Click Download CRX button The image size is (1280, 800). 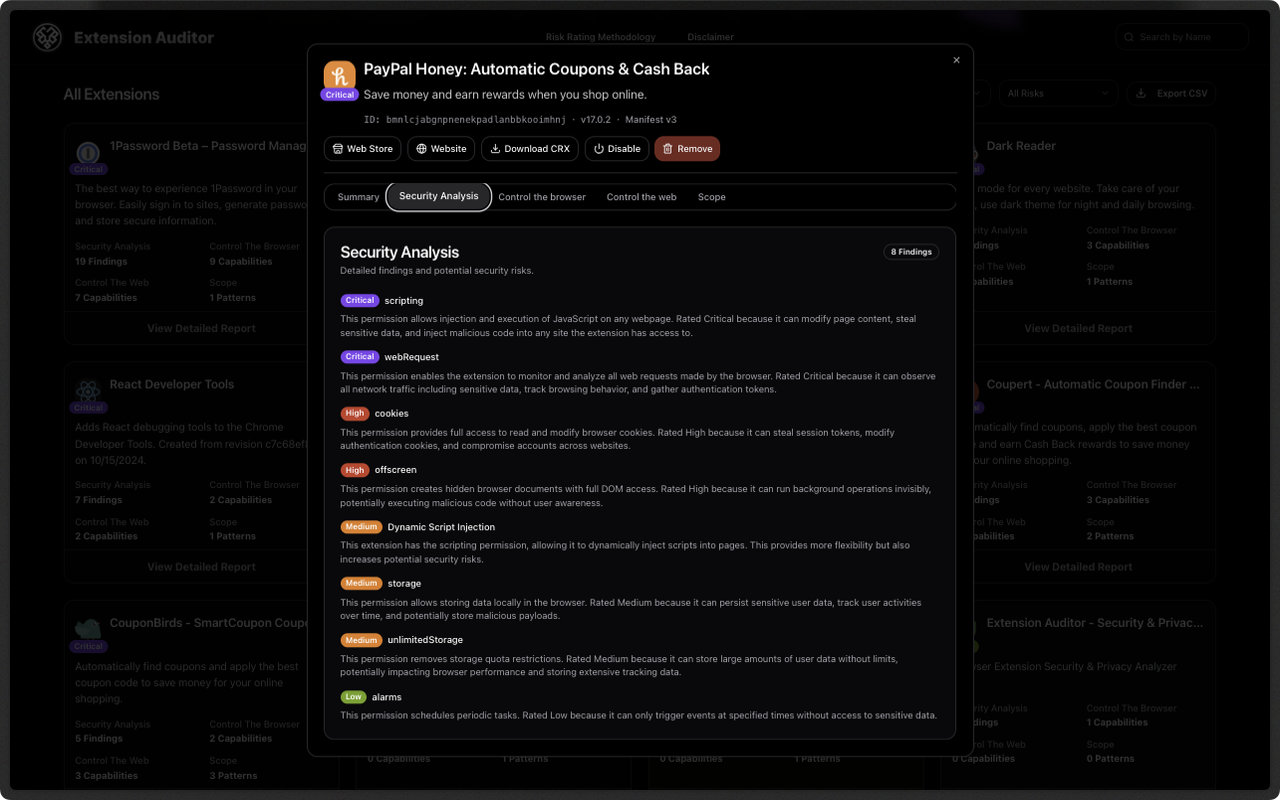coord(530,149)
